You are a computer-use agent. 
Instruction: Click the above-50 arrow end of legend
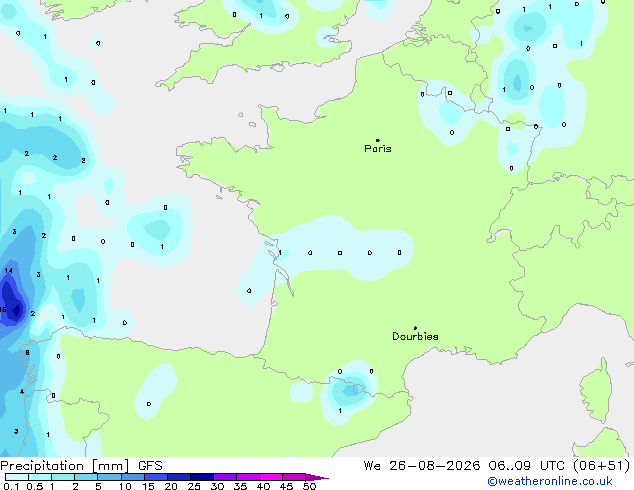point(317,477)
